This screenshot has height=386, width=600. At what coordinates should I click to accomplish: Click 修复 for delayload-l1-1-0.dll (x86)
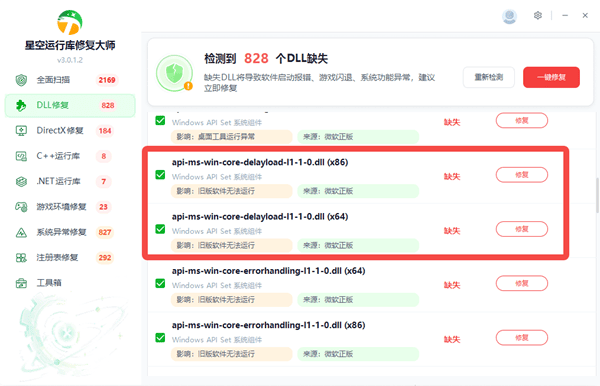(522, 175)
